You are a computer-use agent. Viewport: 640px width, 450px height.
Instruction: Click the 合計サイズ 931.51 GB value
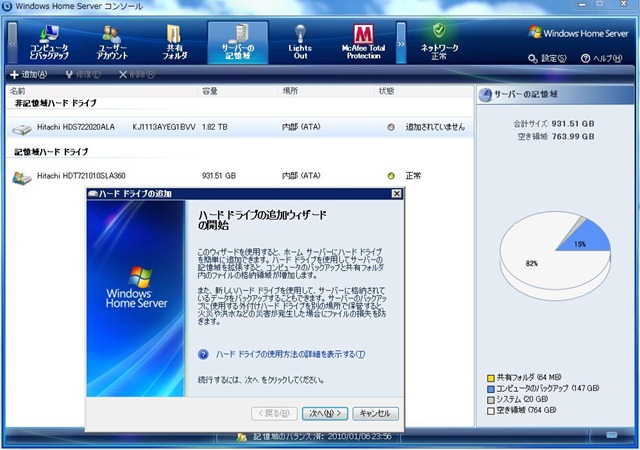click(x=573, y=124)
